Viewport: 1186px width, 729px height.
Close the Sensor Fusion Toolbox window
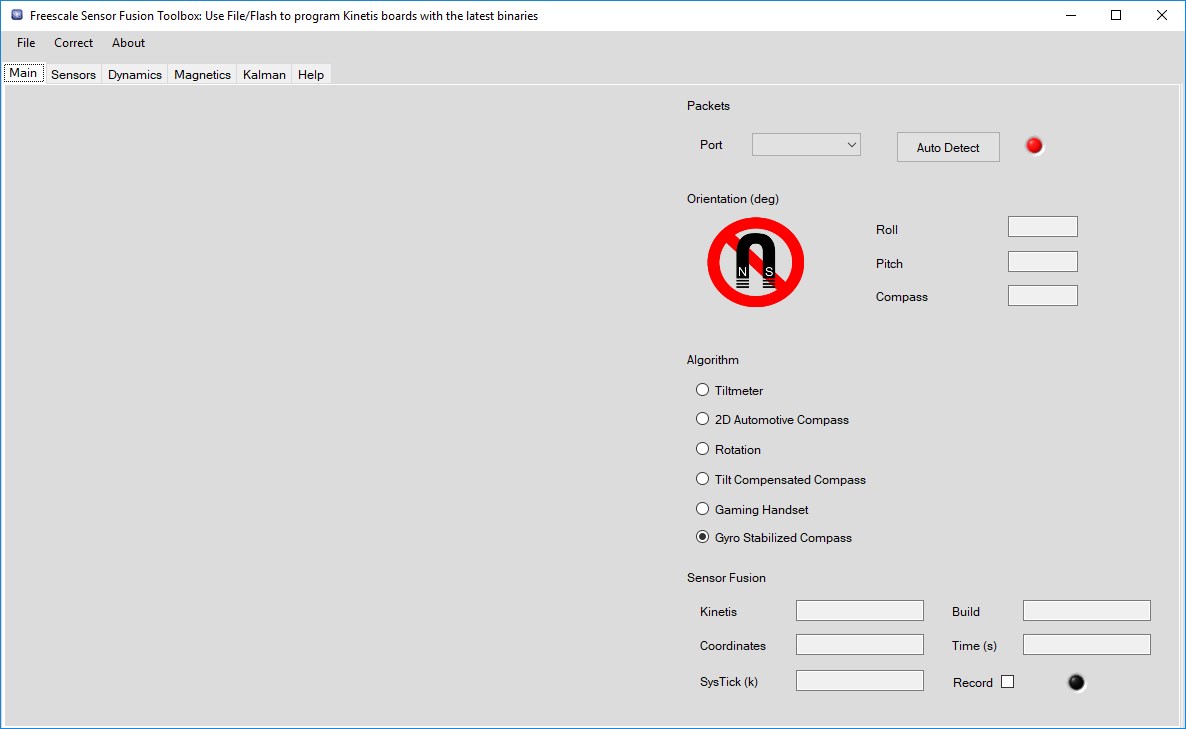(1162, 15)
